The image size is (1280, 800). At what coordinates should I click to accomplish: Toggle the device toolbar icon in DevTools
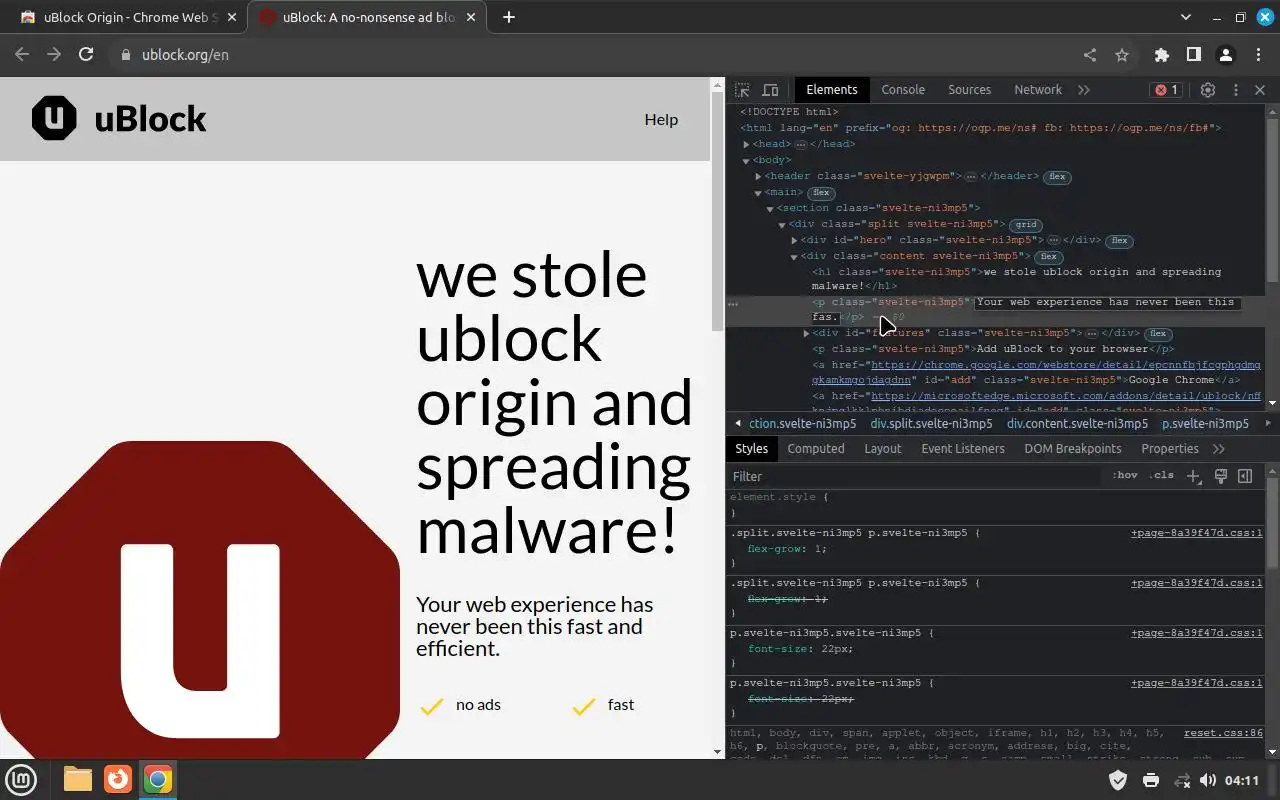click(x=770, y=90)
